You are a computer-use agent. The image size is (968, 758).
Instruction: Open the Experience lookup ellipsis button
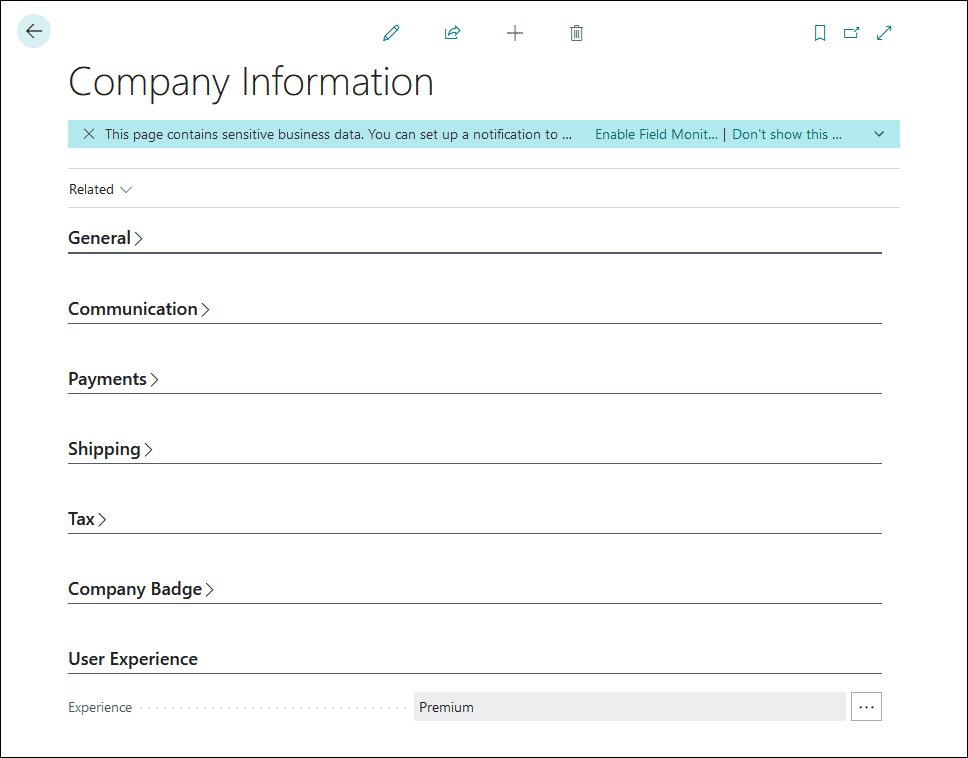tap(866, 707)
